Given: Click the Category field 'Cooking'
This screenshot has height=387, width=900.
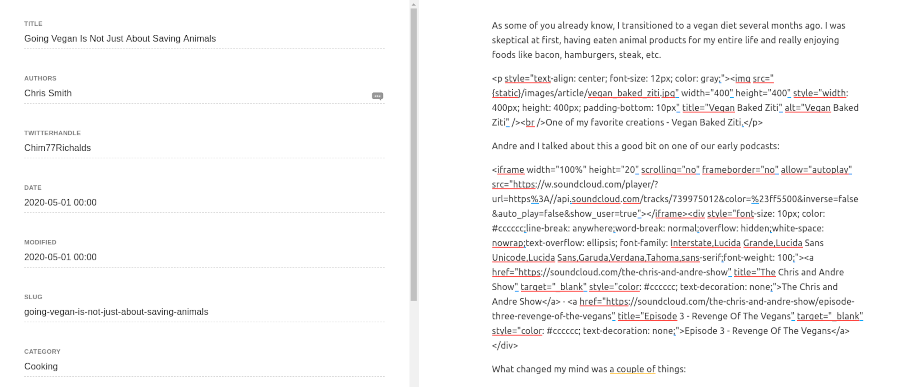Looking at the screenshot, I should [204, 366].
